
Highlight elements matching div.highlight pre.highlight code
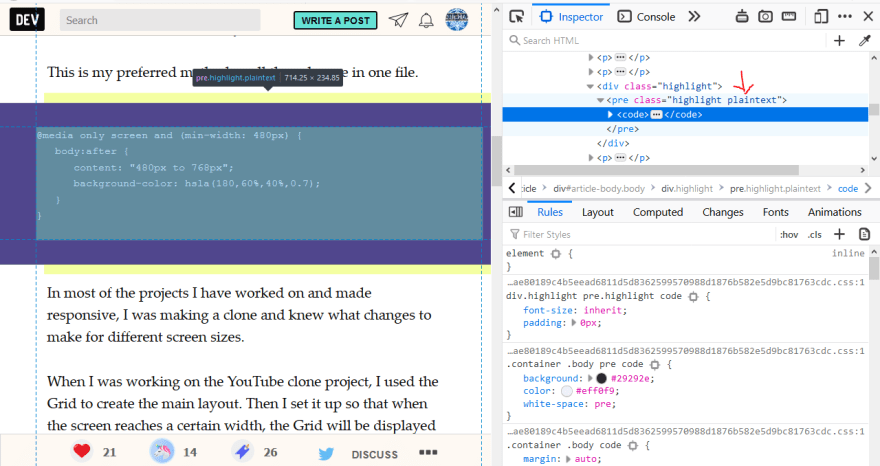[x=693, y=296]
